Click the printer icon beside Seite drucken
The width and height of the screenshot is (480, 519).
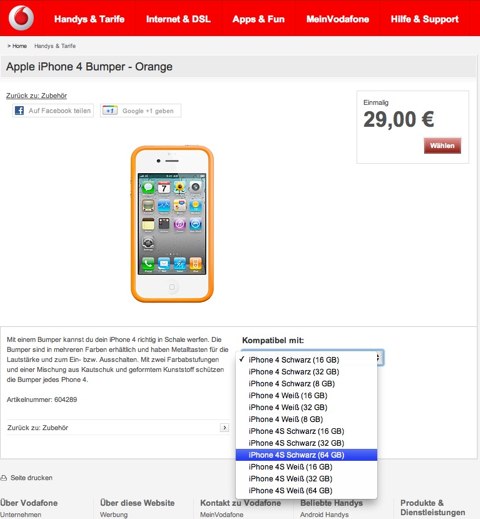4,478
